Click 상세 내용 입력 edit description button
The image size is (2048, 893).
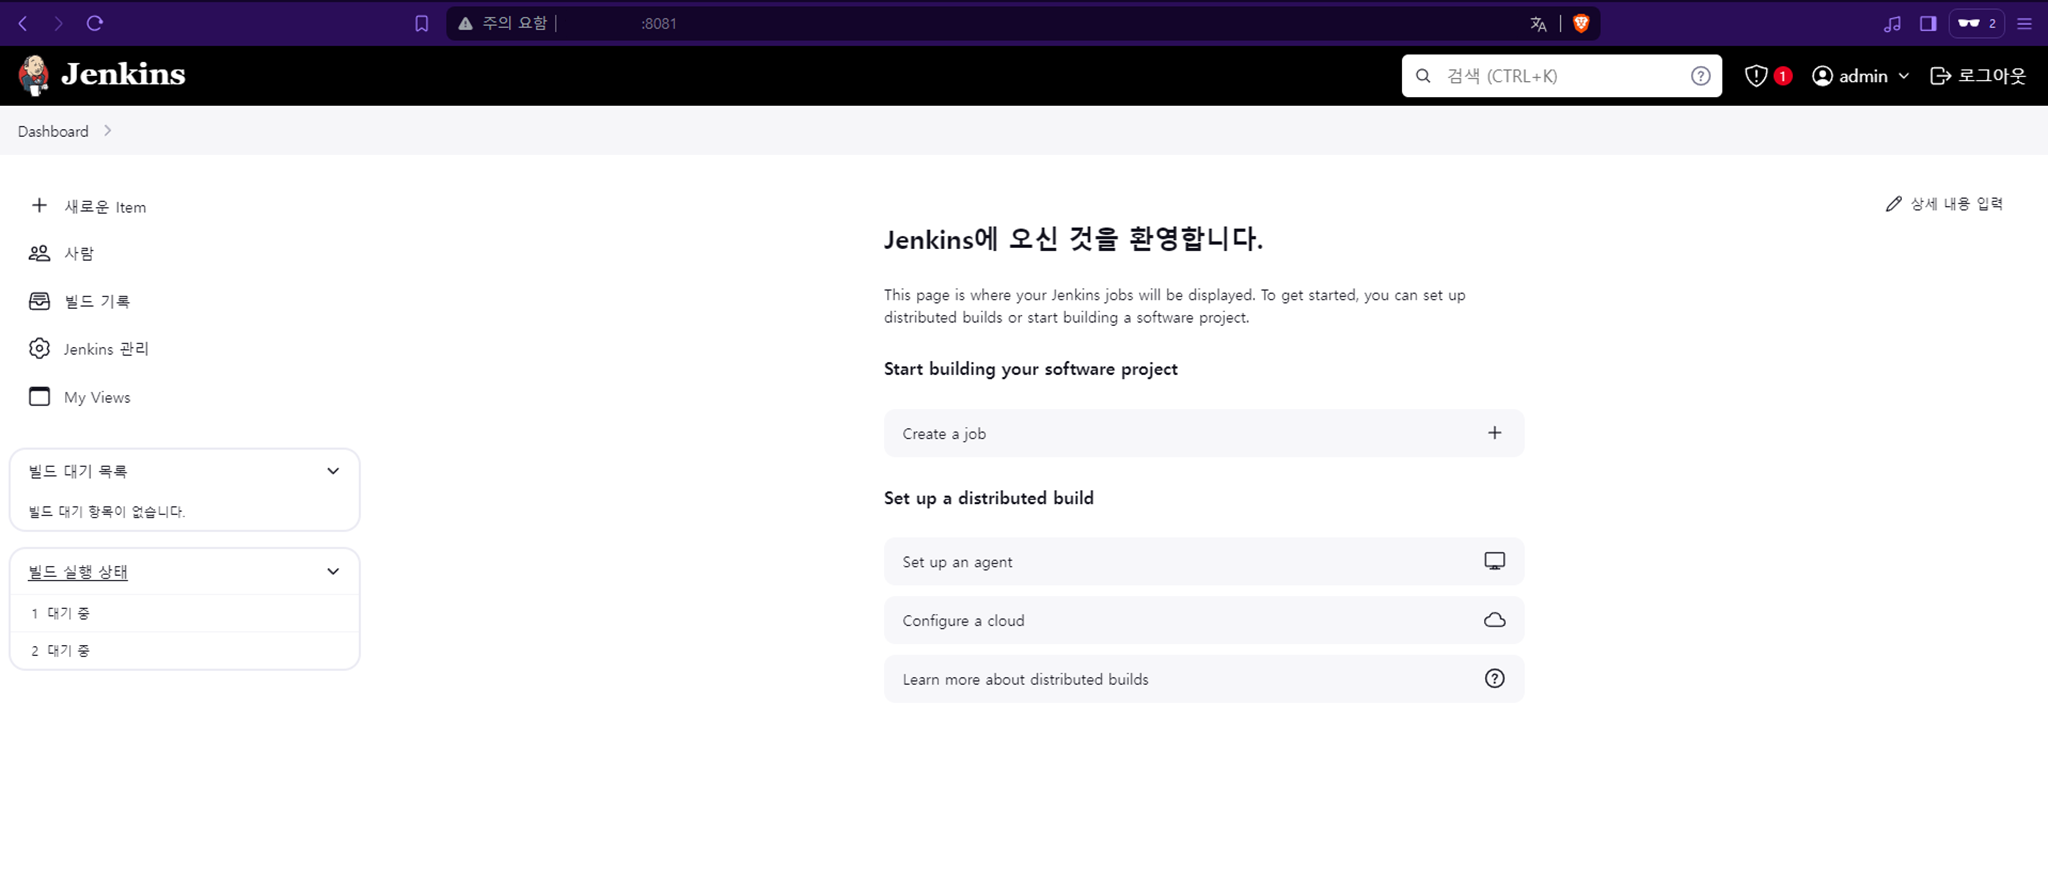tap(1944, 204)
